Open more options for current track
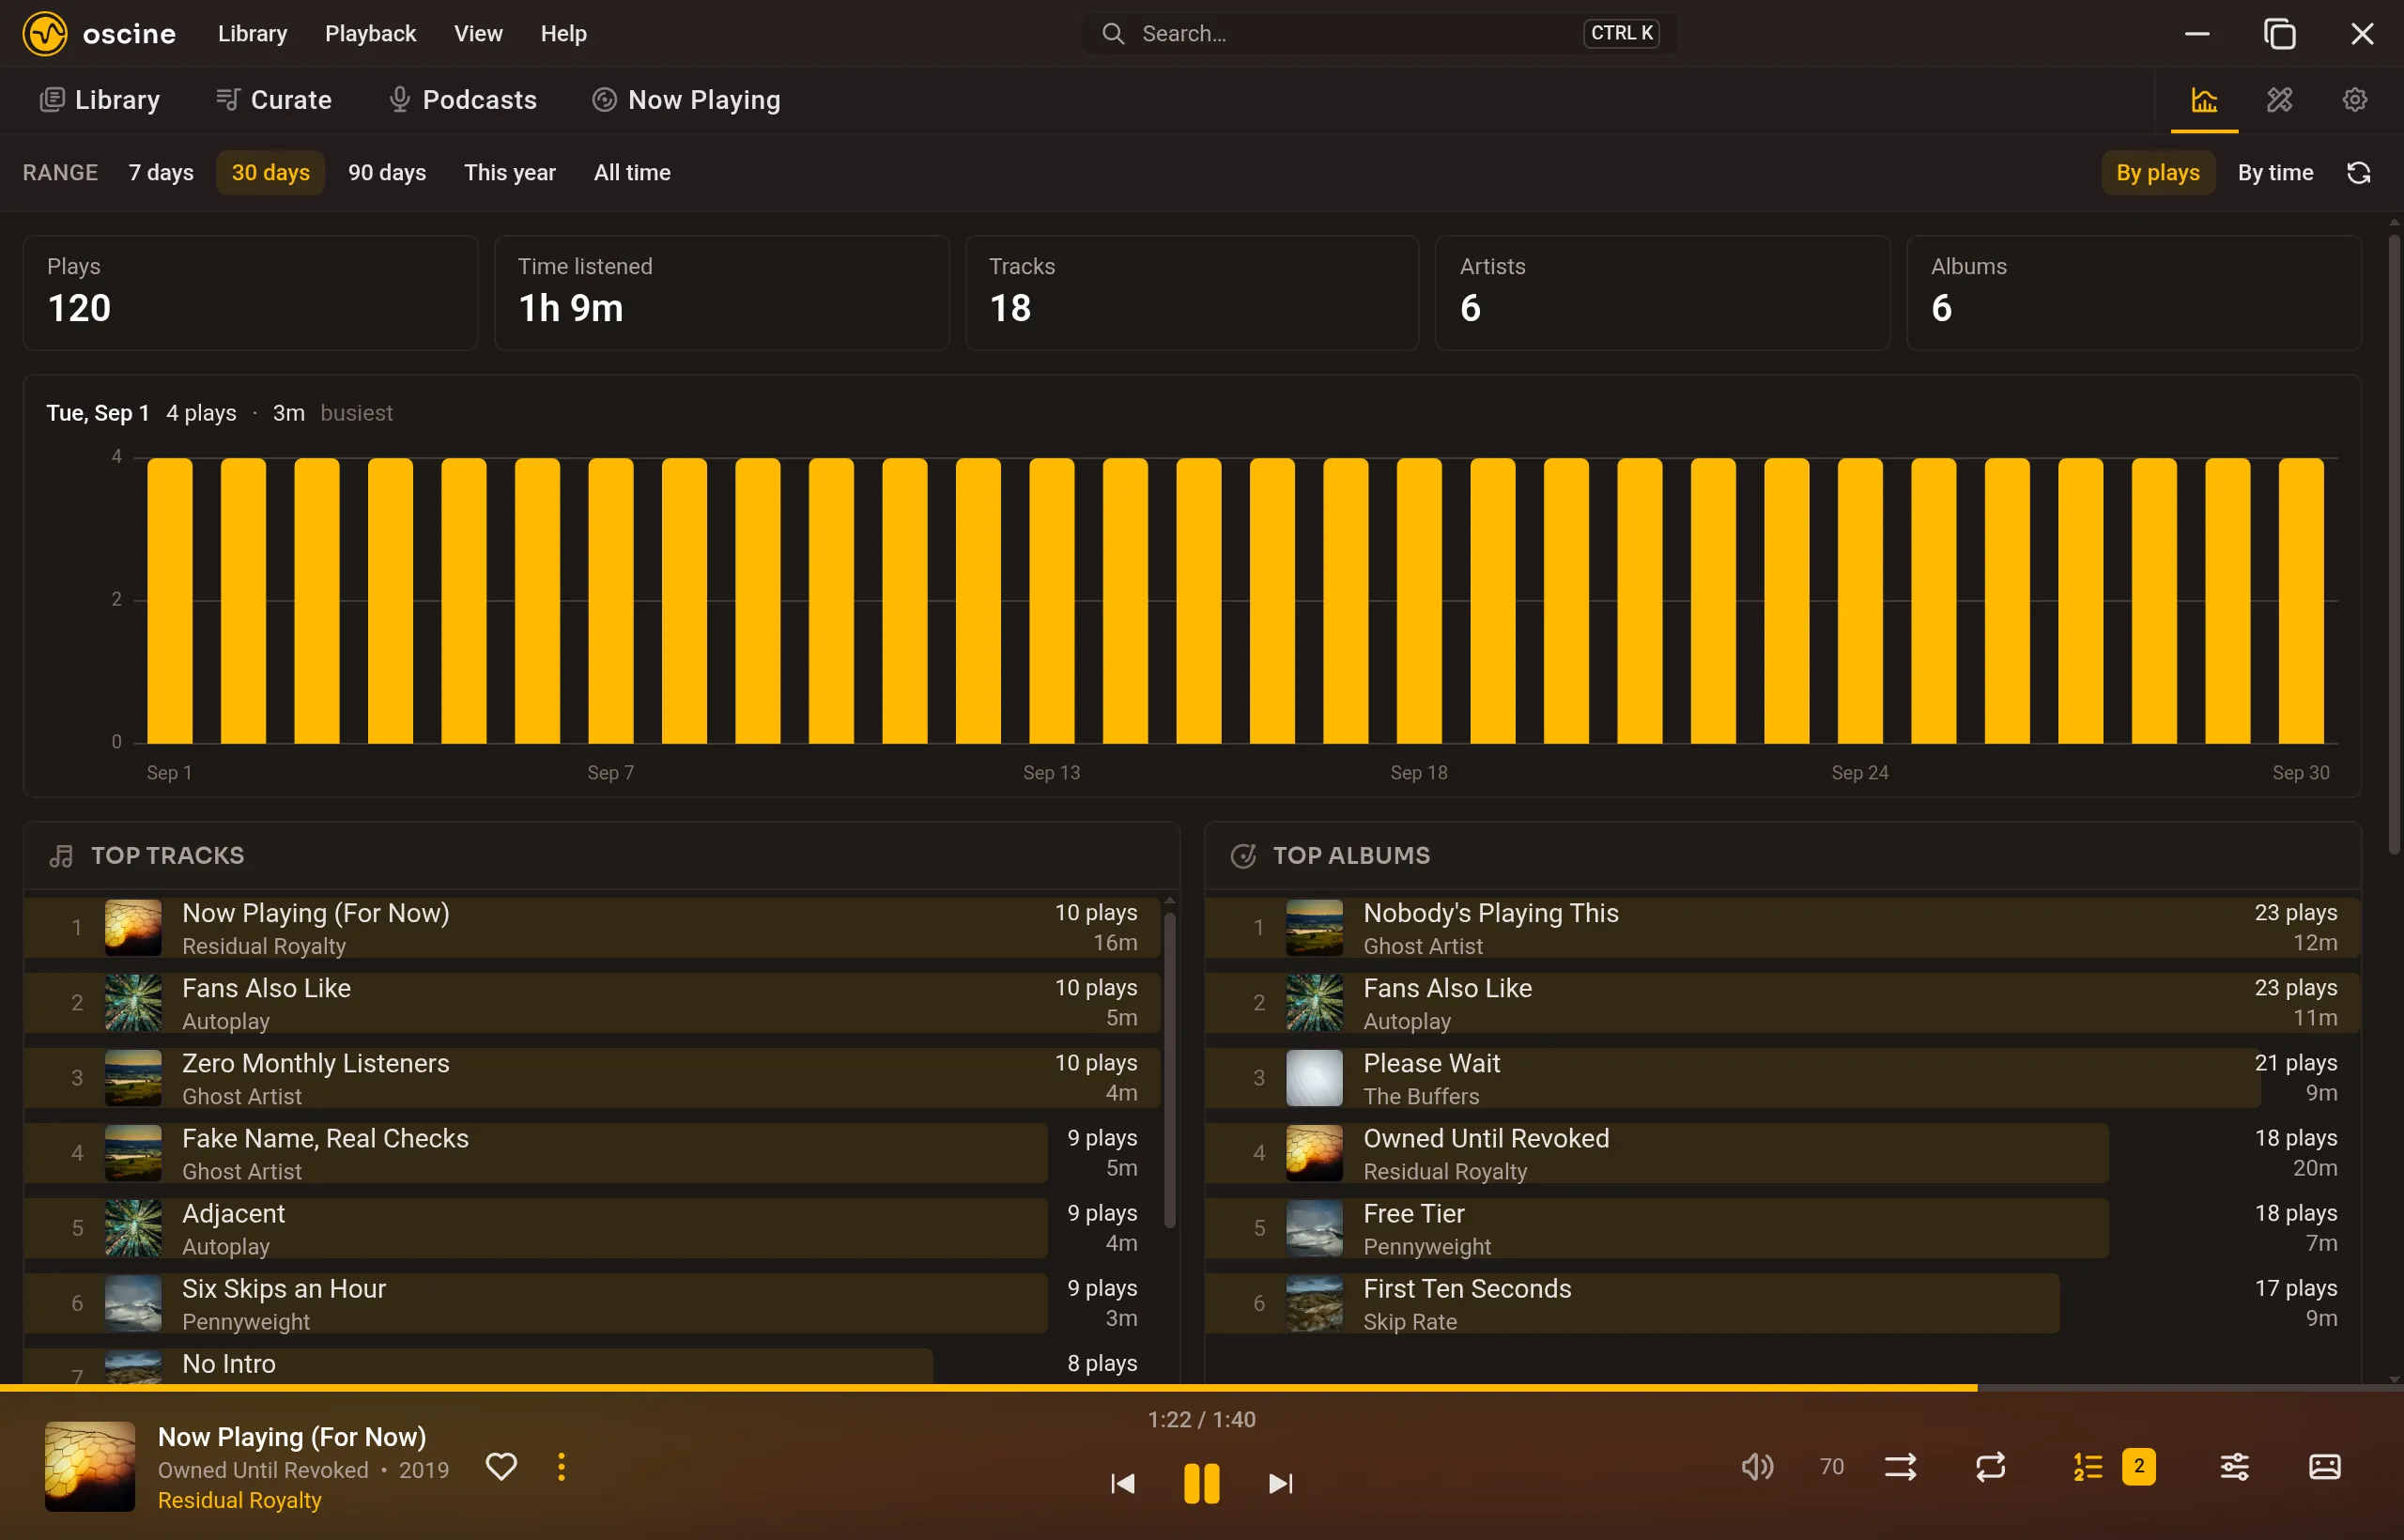Viewport: 2404px width, 1540px height. [561, 1467]
